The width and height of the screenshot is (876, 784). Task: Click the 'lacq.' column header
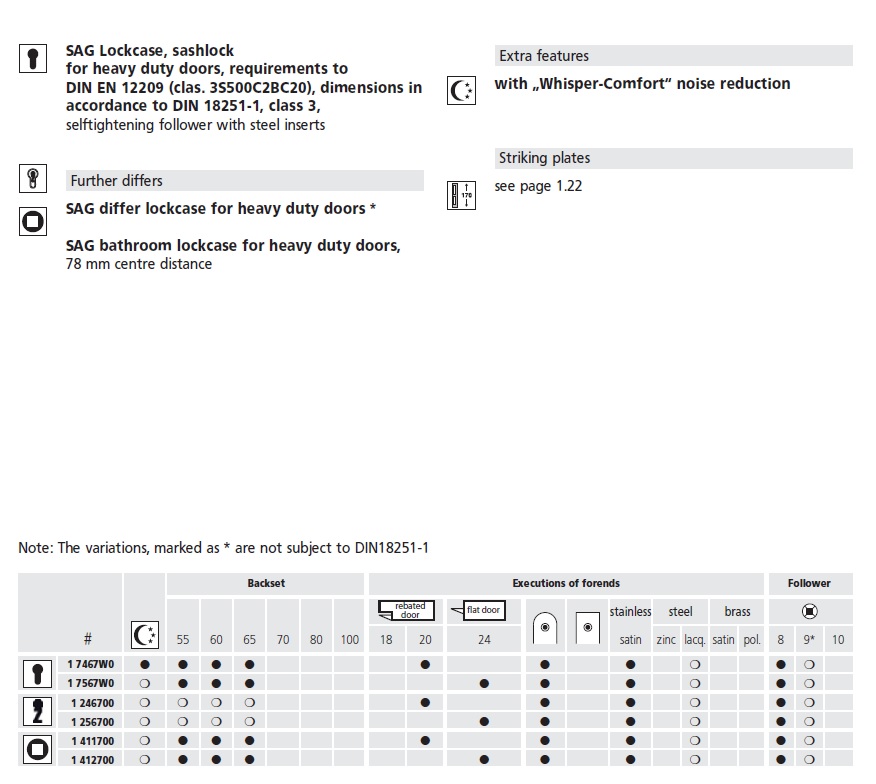[694, 640]
